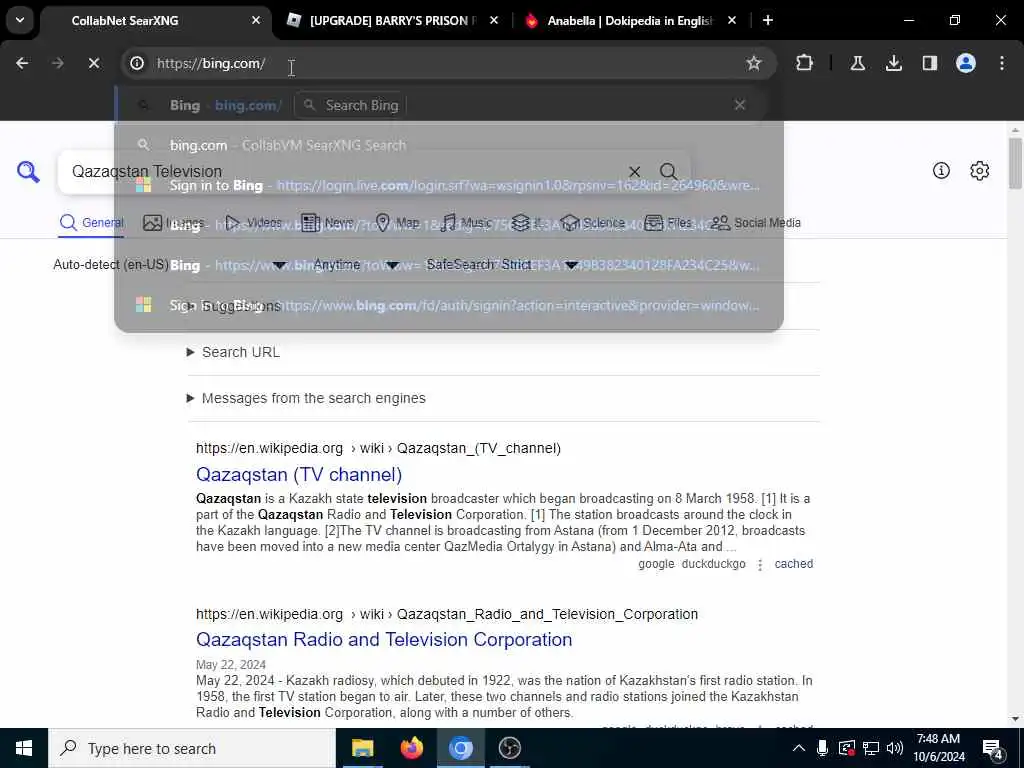Switch to the BARRY'S PRISON tab
Image resolution: width=1024 pixels, height=768 pixels.
(x=392, y=20)
